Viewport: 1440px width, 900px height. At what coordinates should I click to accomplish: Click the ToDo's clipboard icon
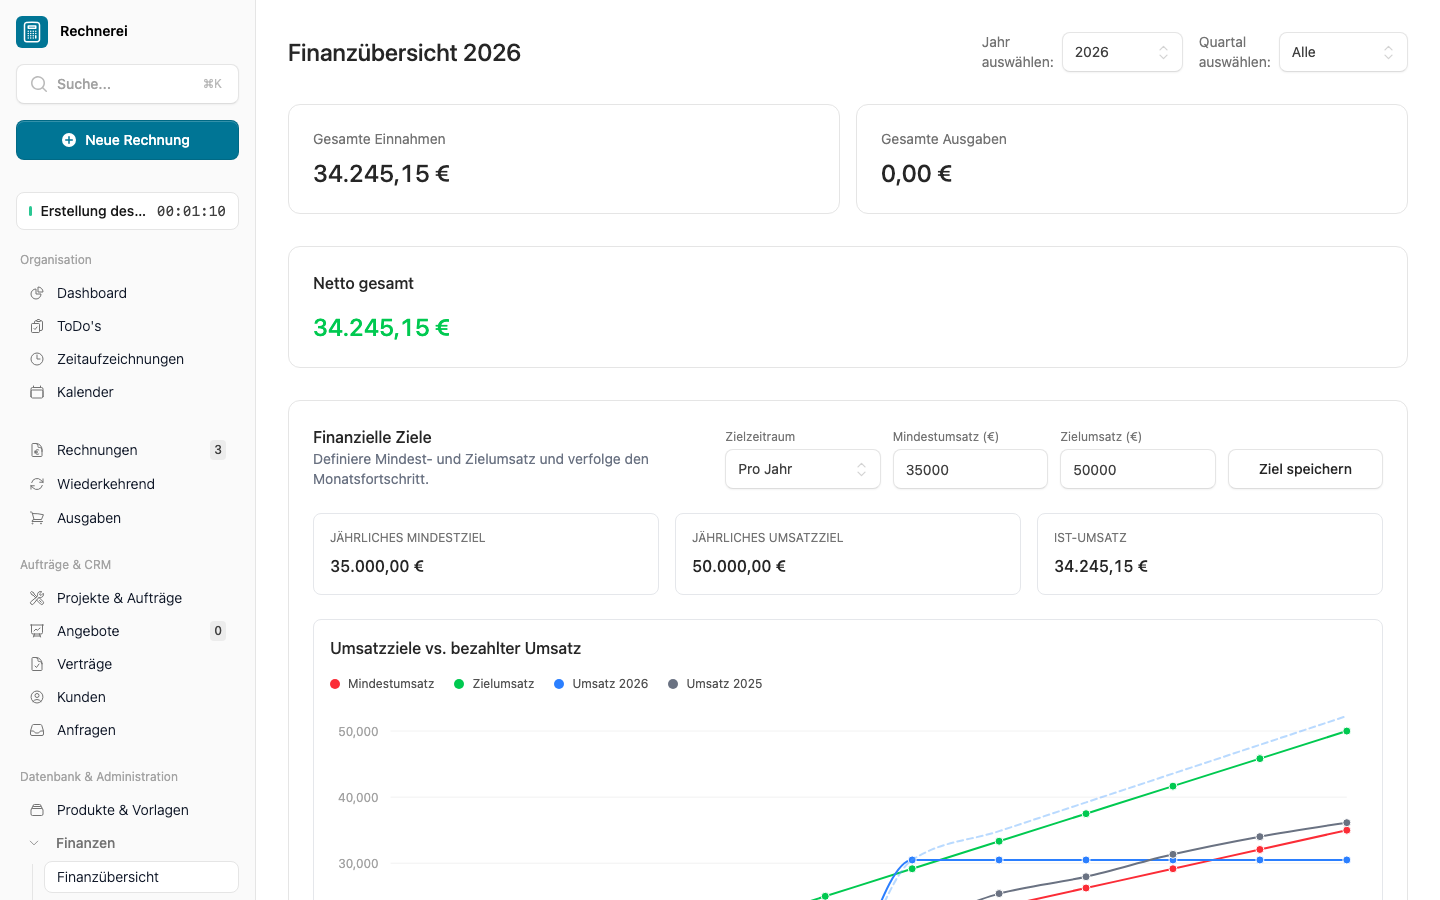[37, 326]
